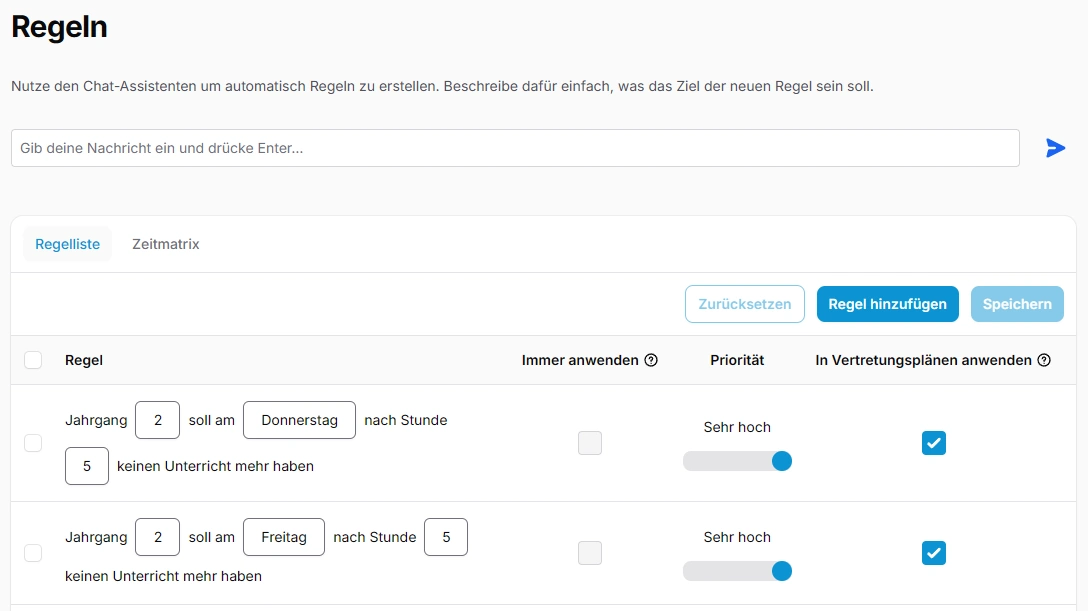
Task: Switch to the Zeitmatrix tab
Action: 166,244
